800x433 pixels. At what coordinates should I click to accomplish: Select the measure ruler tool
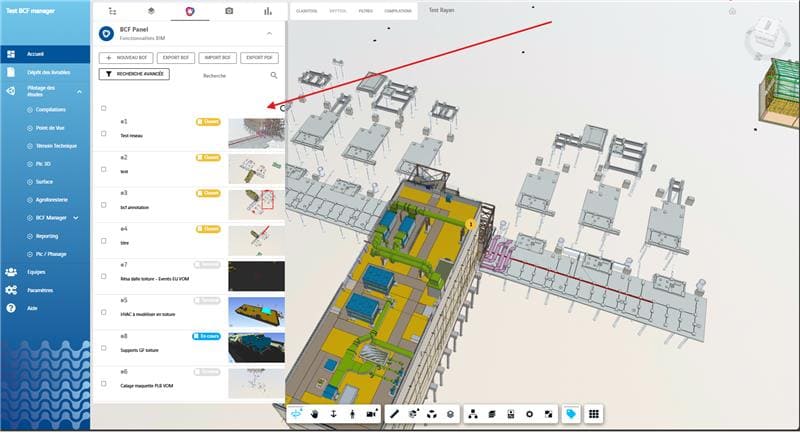click(394, 413)
